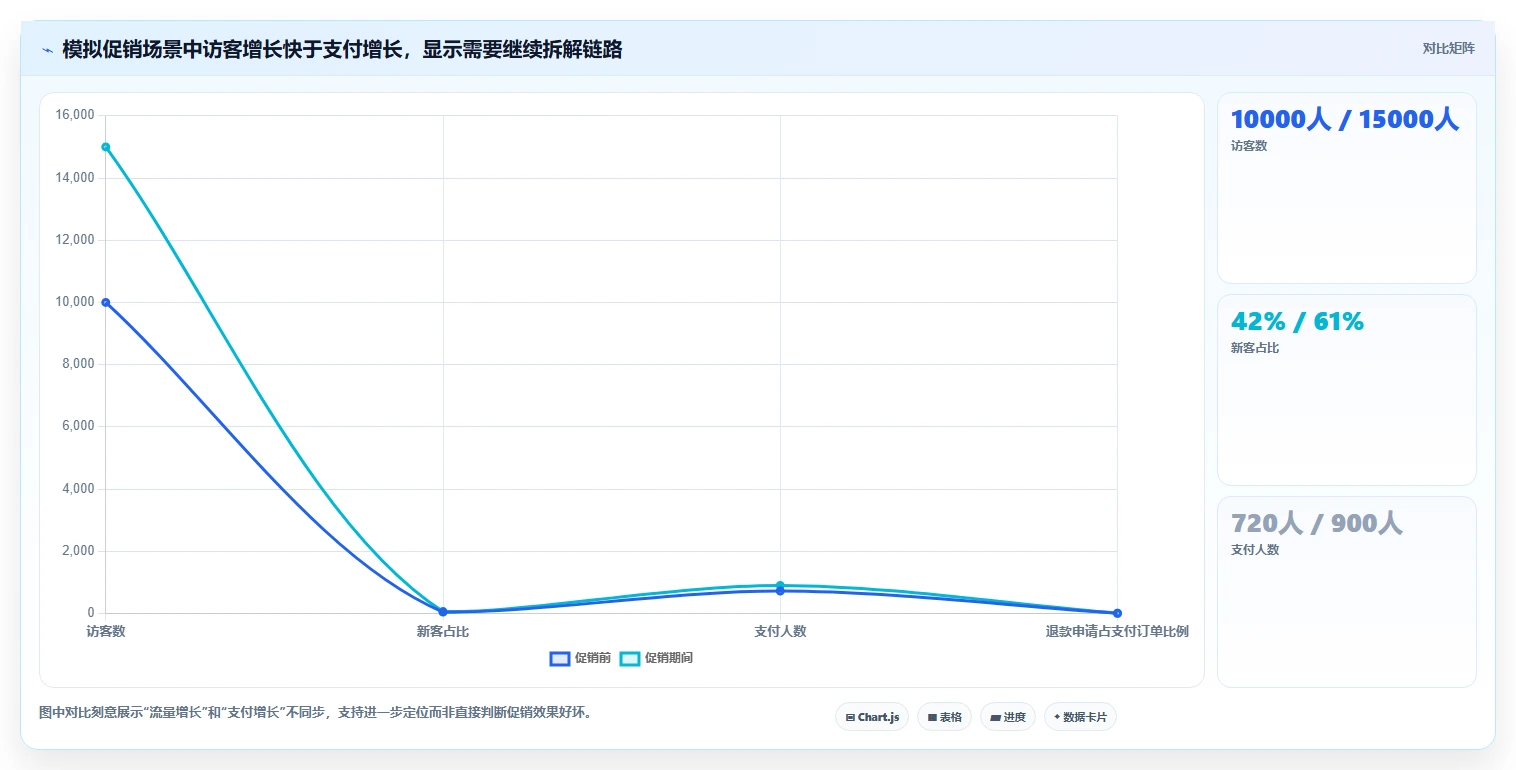Click the headline starting 模拟促销场景中访客增长
This screenshot has height=770, width=1516.
342,50
